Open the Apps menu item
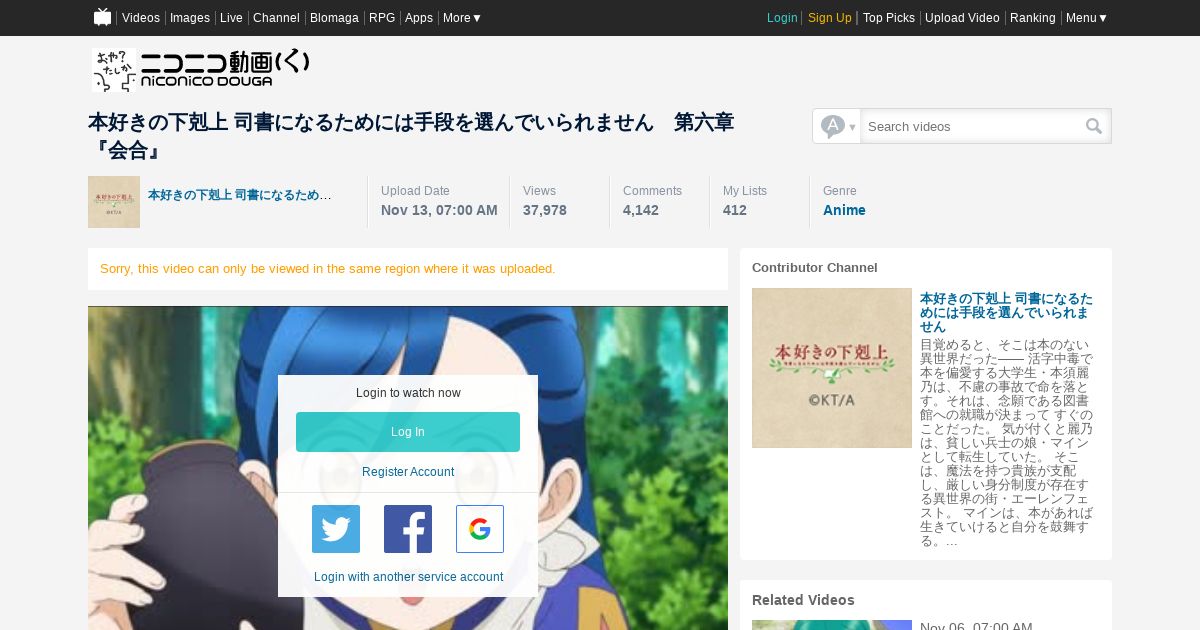This screenshot has width=1200, height=630. tap(419, 18)
